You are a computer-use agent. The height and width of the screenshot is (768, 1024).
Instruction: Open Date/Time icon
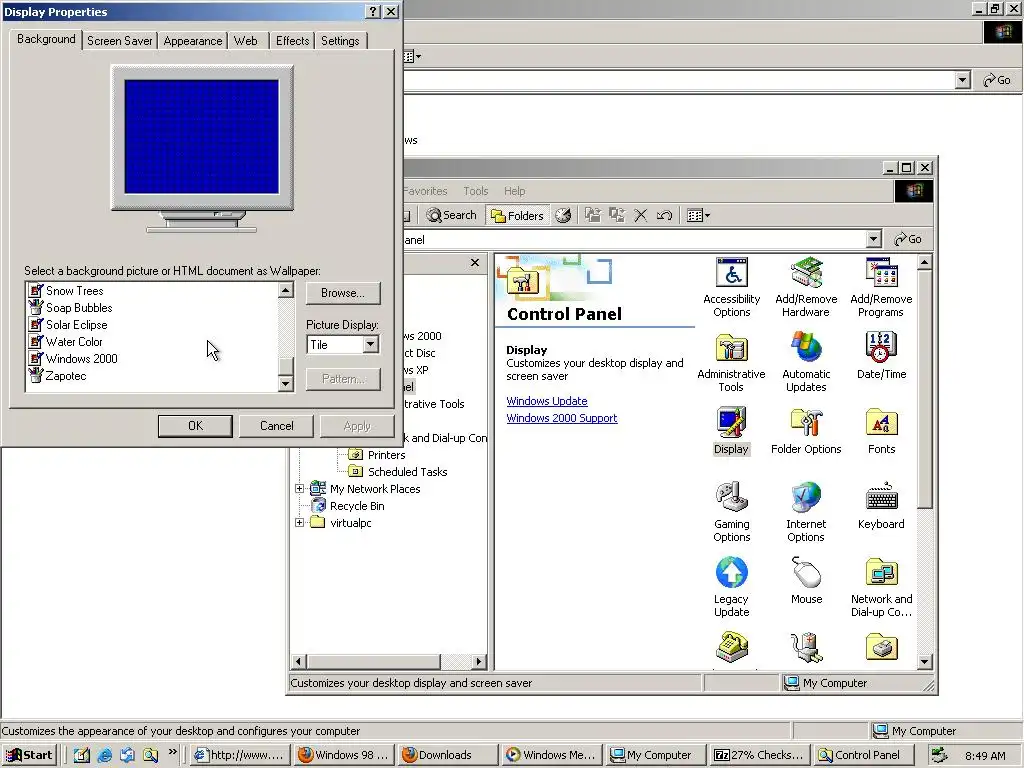point(881,357)
